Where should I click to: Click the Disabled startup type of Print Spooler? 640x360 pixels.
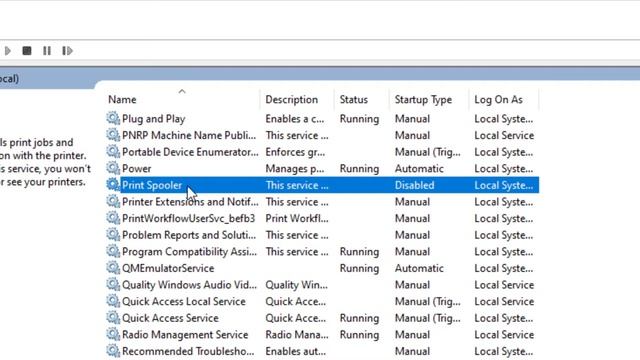414,185
